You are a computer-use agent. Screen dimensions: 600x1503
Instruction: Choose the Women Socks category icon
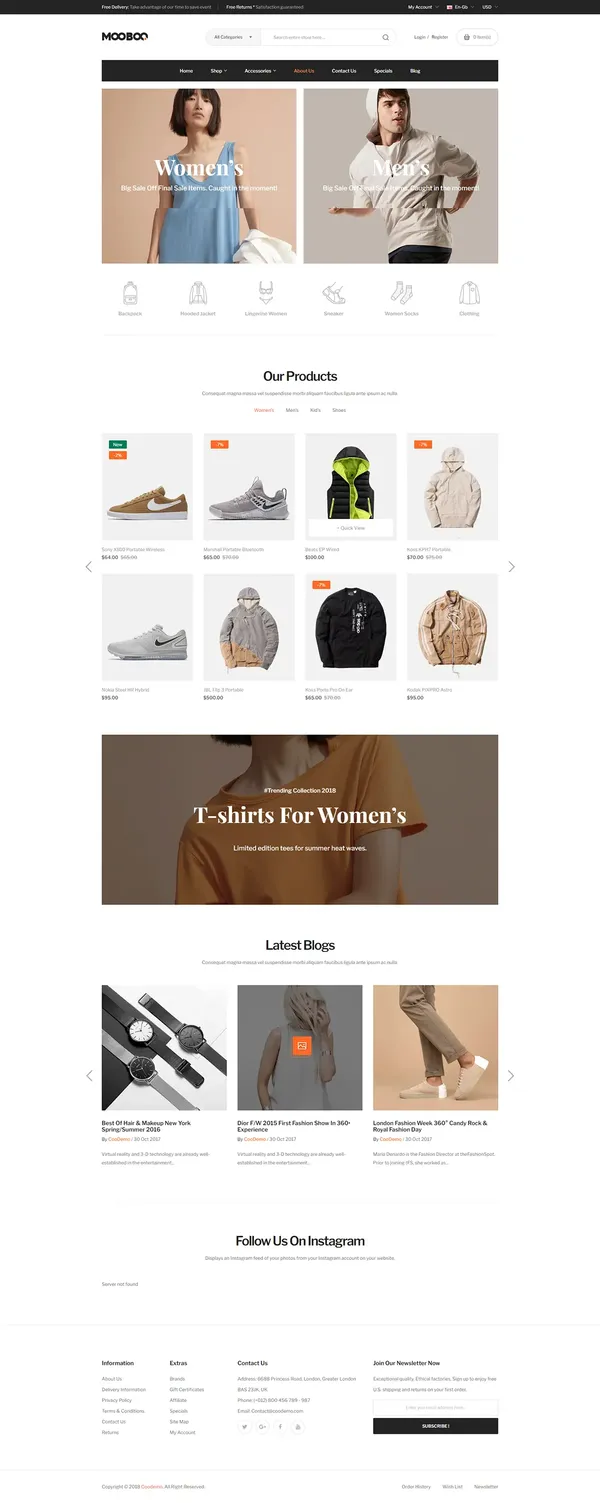401,293
